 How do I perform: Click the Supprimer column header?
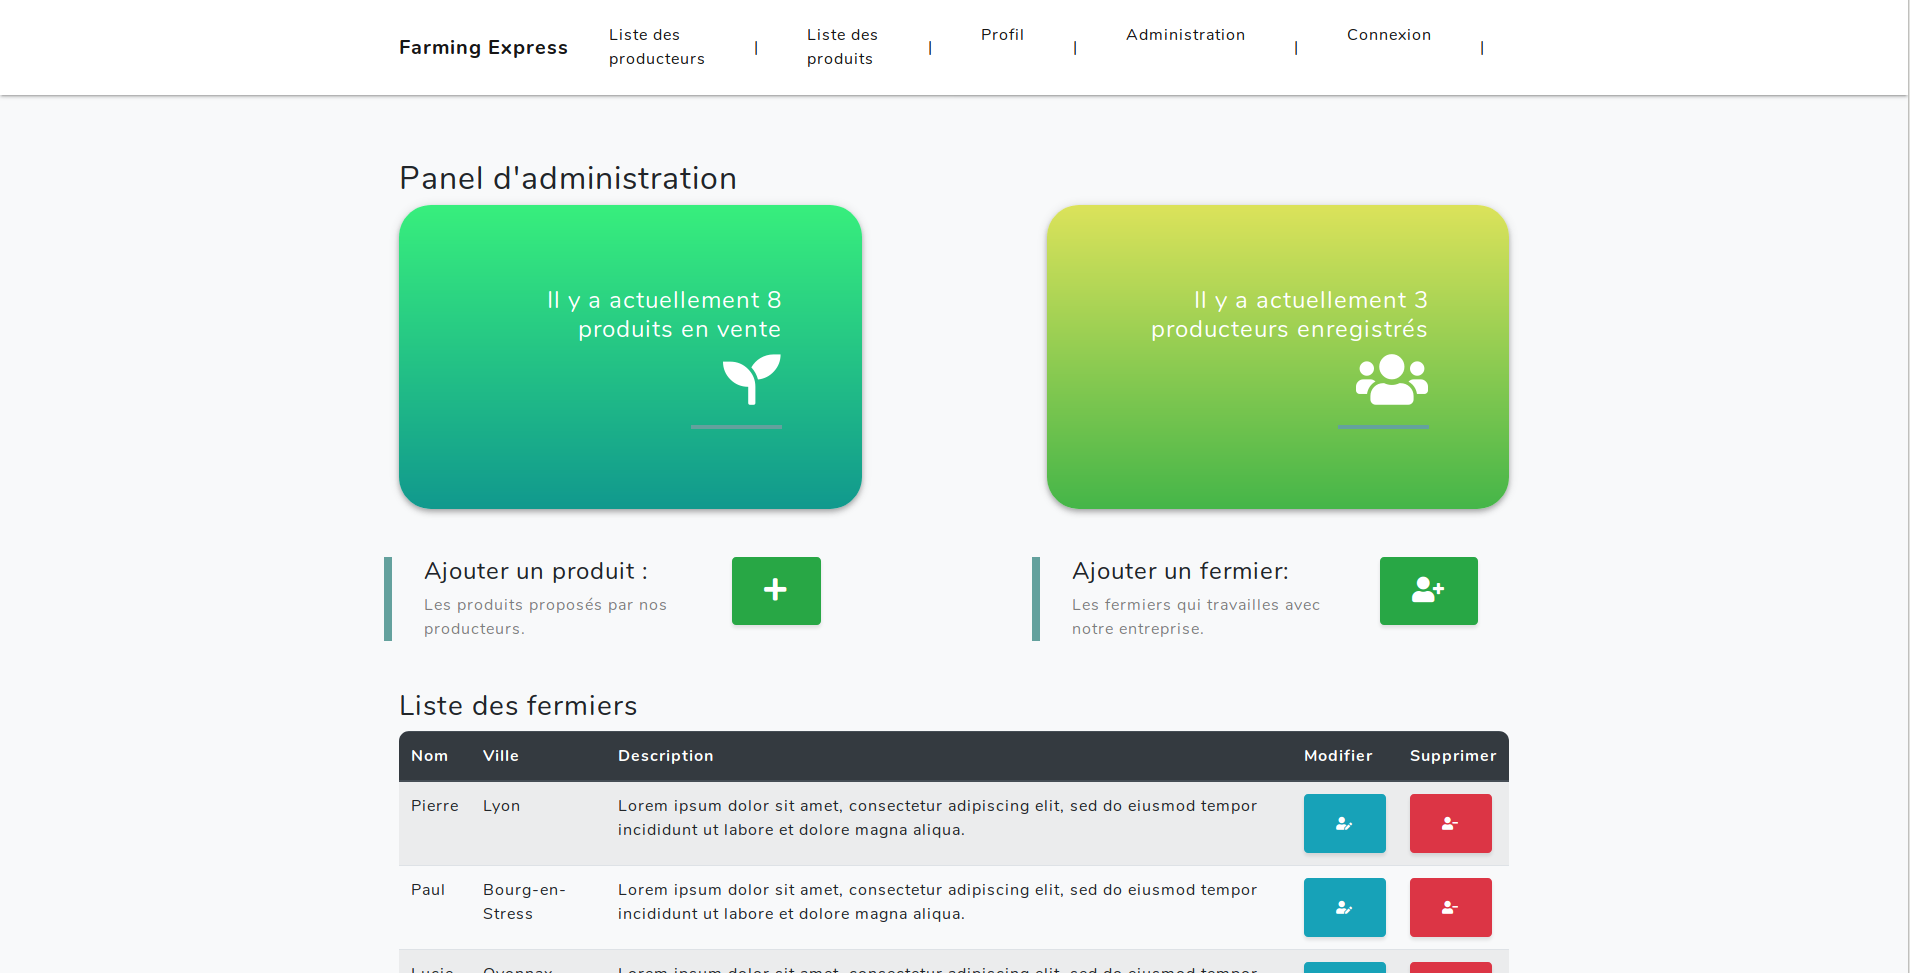point(1453,756)
